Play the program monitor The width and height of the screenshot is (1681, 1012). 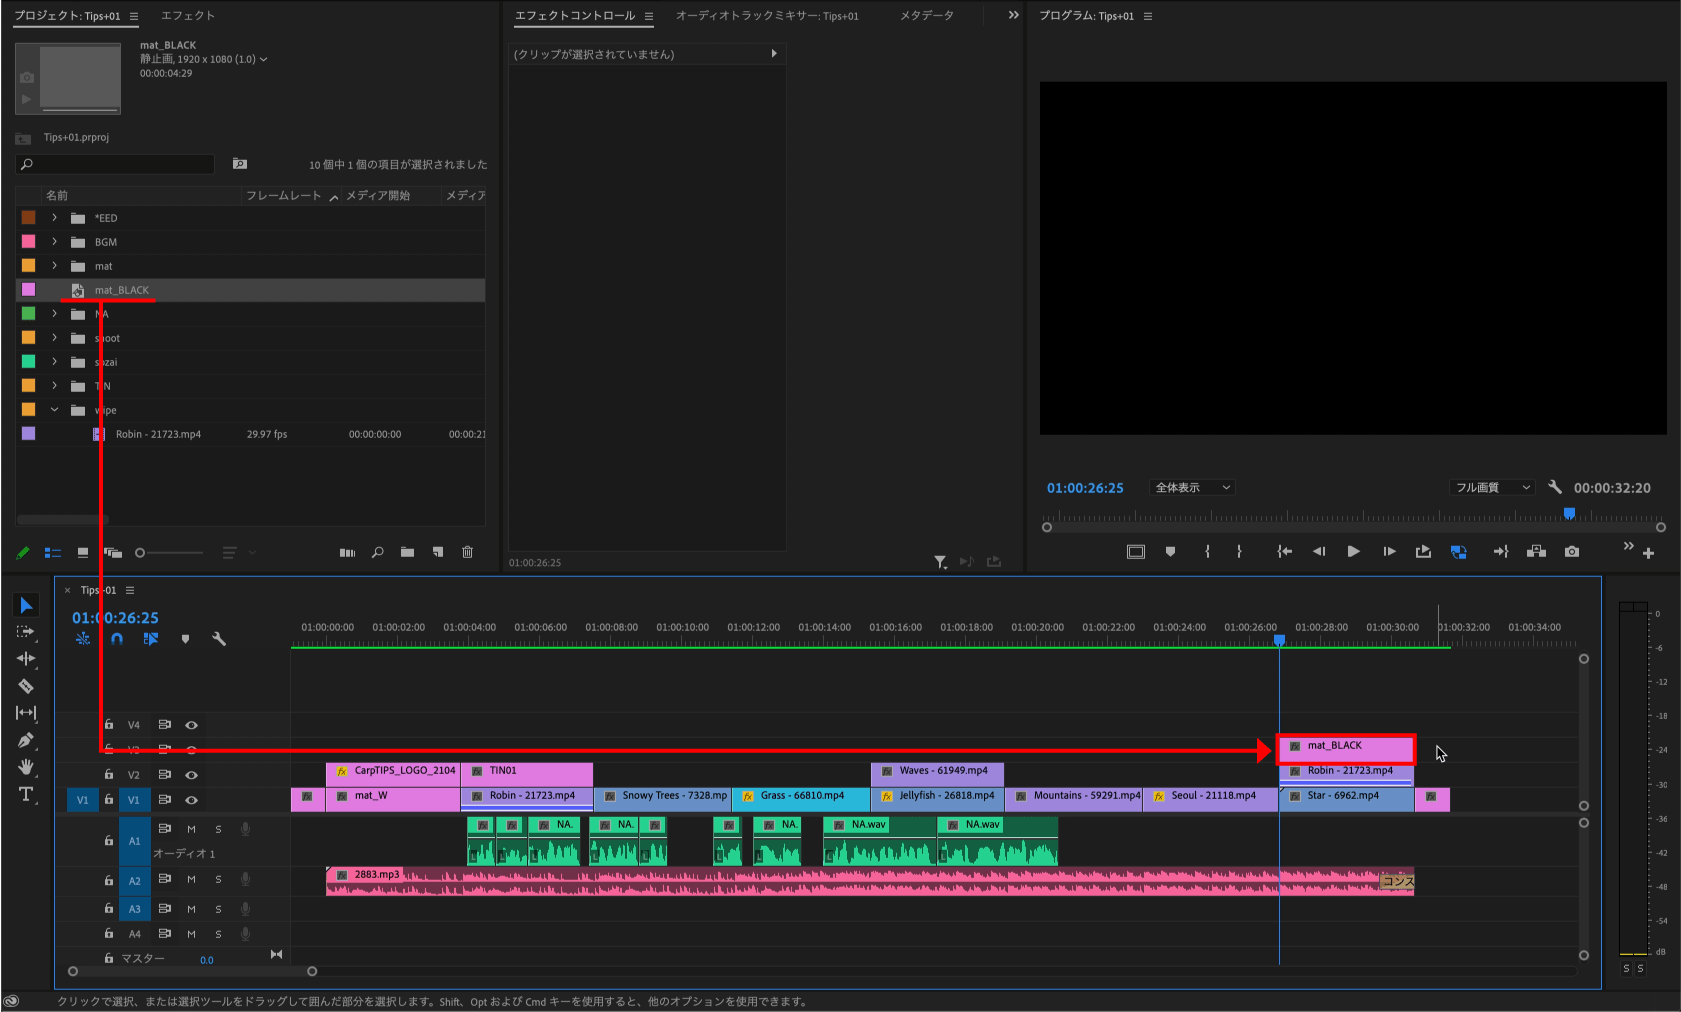pyautogui.click(x=1353, y=551)
